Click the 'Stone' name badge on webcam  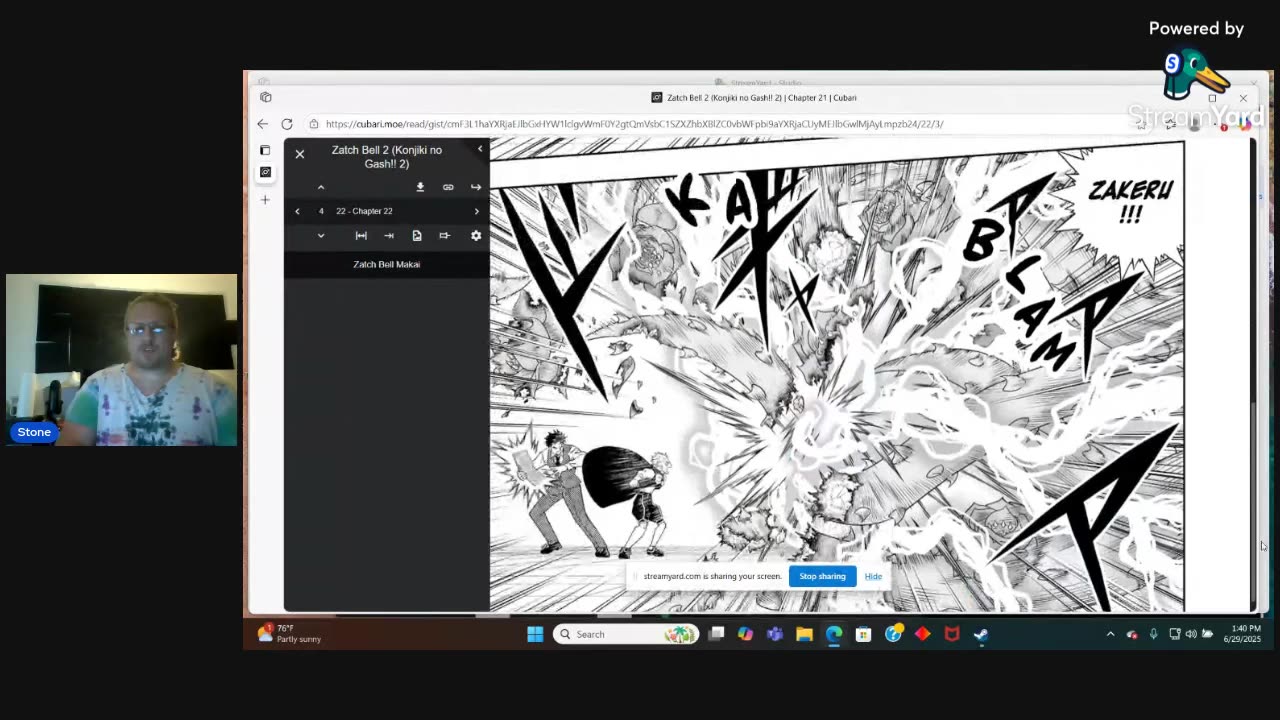click(34, 432)
